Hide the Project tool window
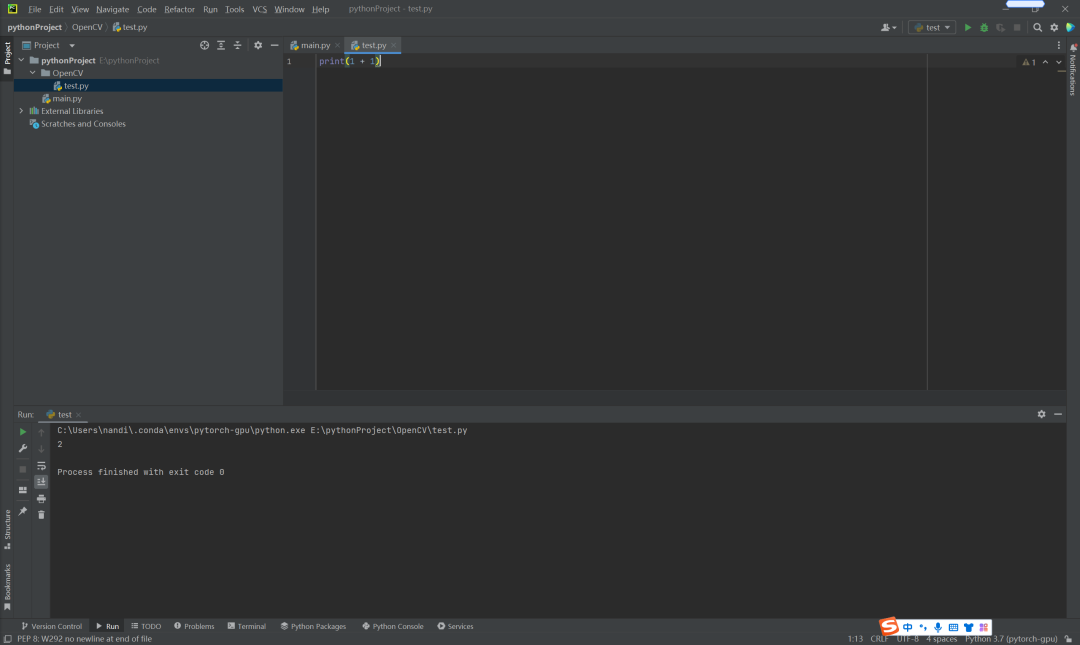Image resolution: width=1080 pixels, height=645 pixels. tap(275, 45)
